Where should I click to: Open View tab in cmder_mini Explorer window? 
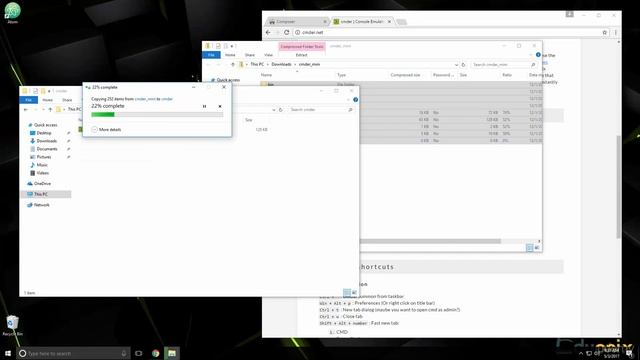pyautogui.click(x=269, y=55)
